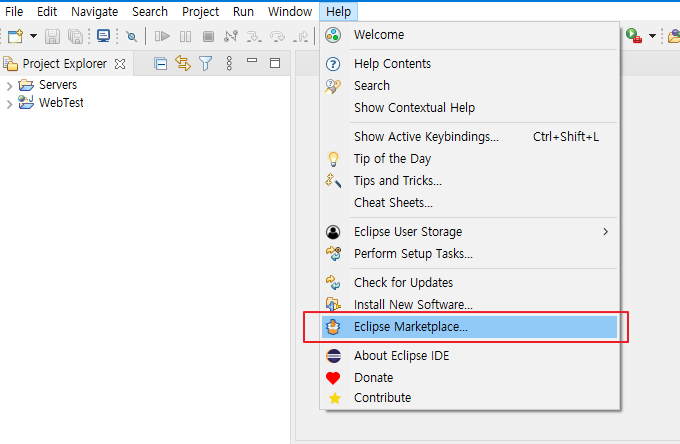
Task: Open Tips and Tricks
Action: (x=470, y=180)
